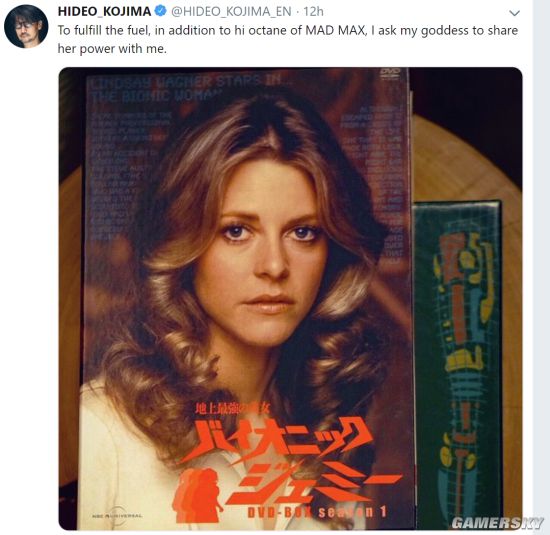Select the tweet text body
The width and height of the screenshot is (550, 535).
288,39
